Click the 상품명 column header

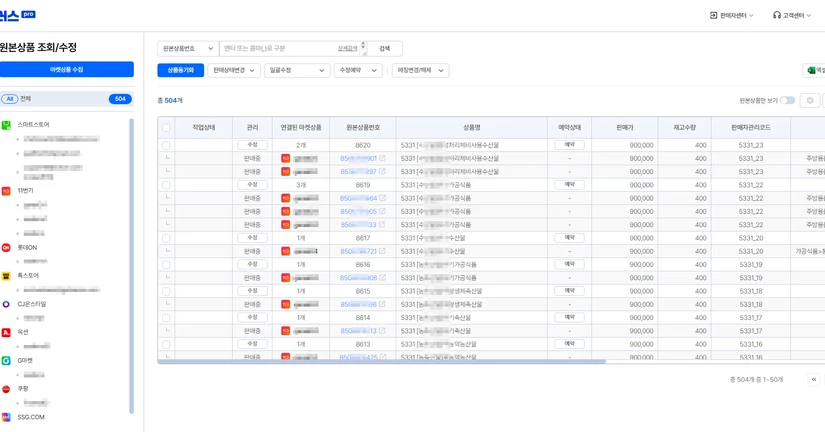pyautogui.click(x=471, y=127)
